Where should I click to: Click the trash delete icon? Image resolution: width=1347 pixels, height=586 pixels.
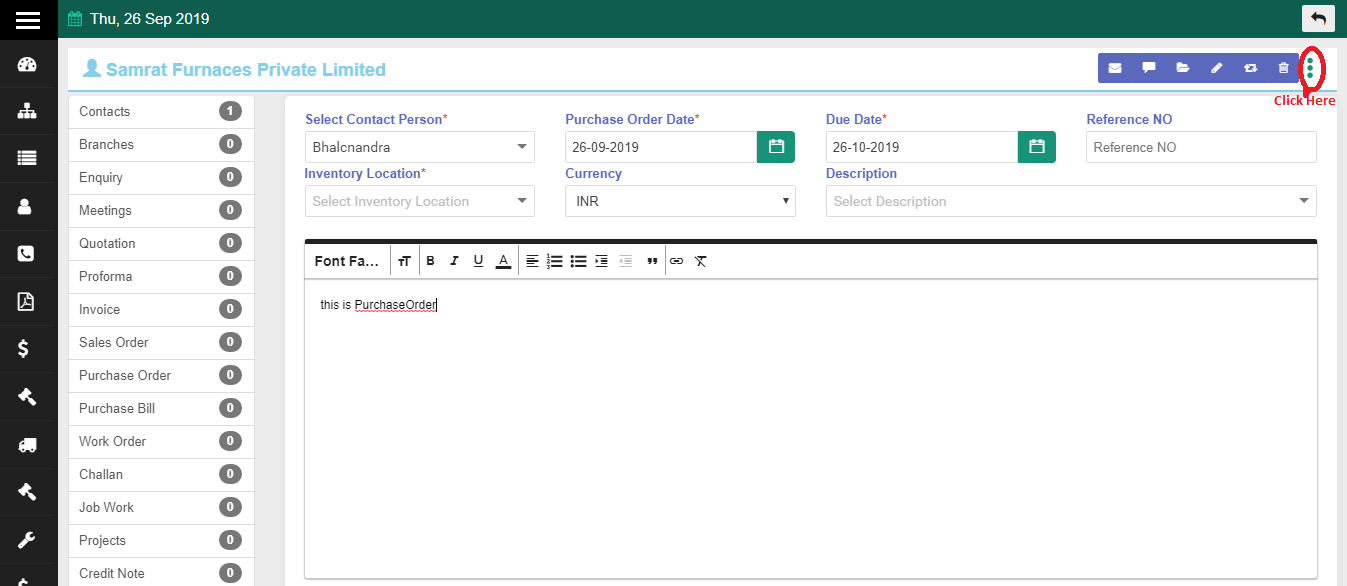tap(1284, 68)
